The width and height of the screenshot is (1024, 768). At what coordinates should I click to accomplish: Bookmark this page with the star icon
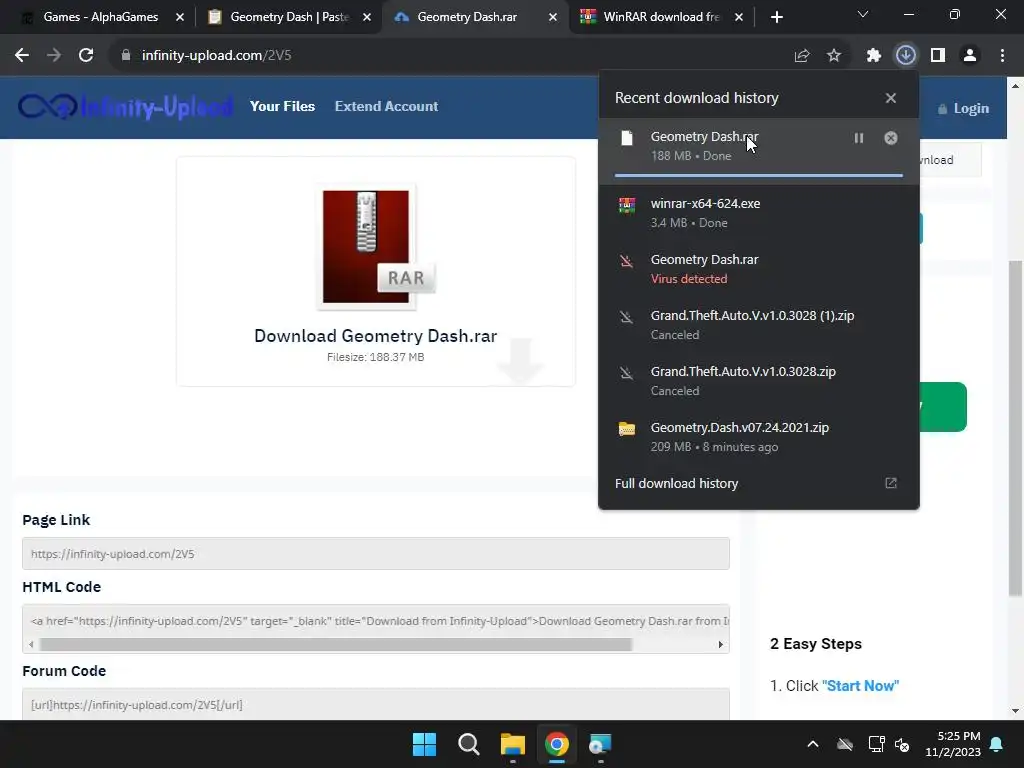click(x=834, y=56)
